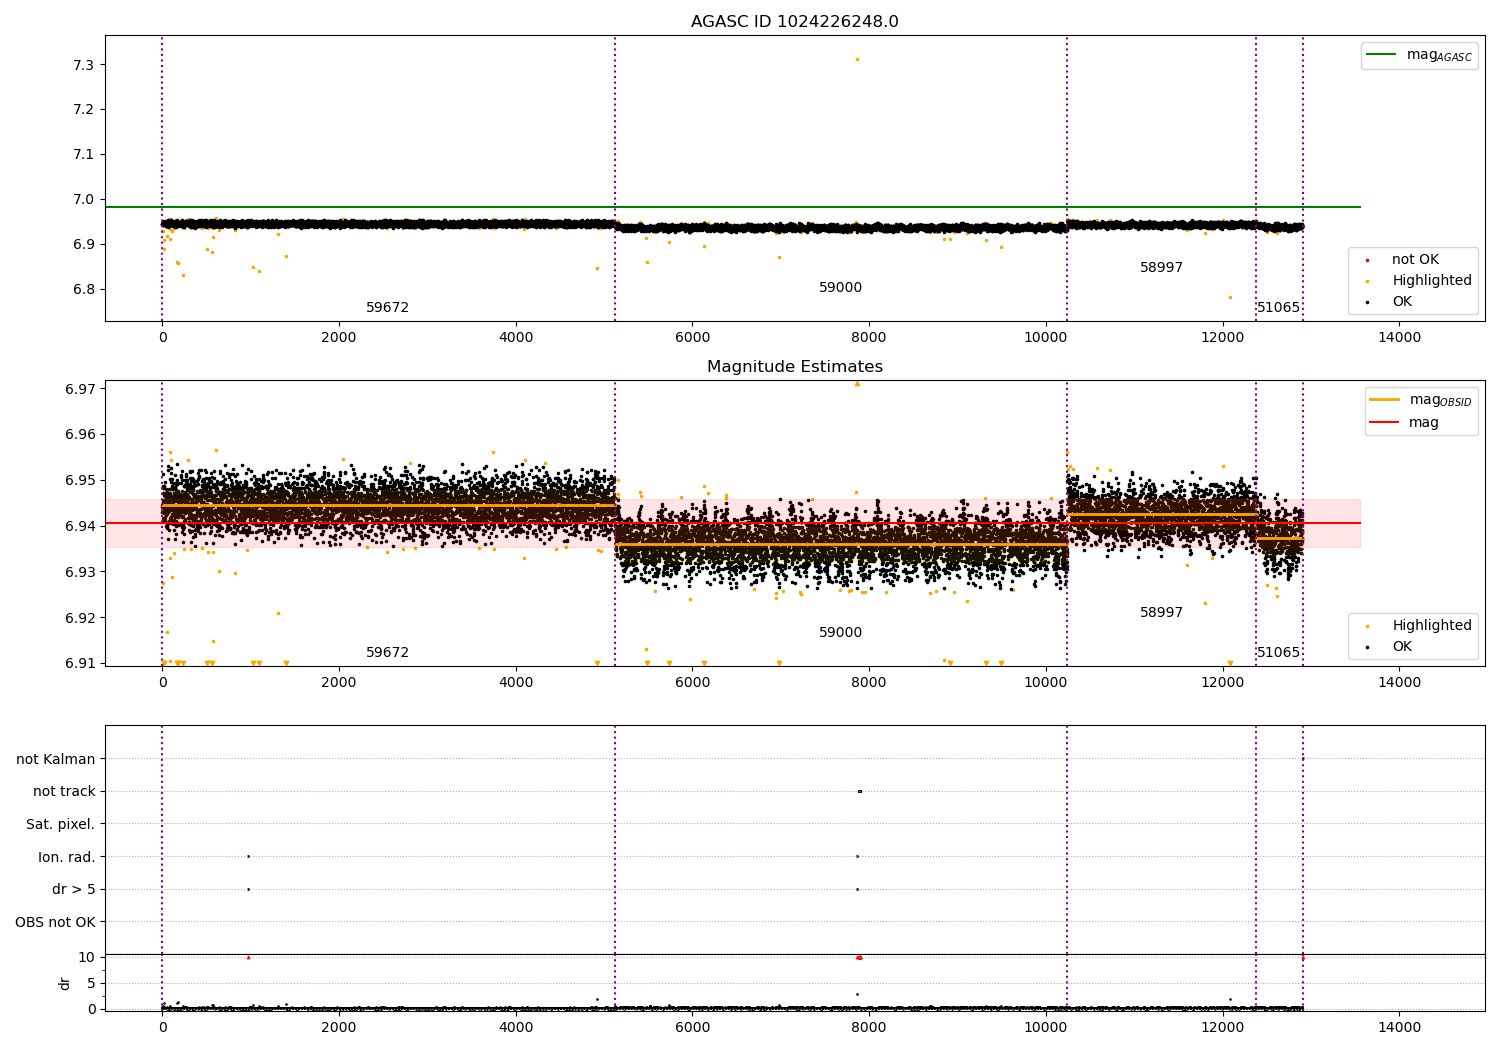Click the 6.94 y-axis tick in middle plot
The width and height of the screenshot is (1500, 1050).
point(80,526)
